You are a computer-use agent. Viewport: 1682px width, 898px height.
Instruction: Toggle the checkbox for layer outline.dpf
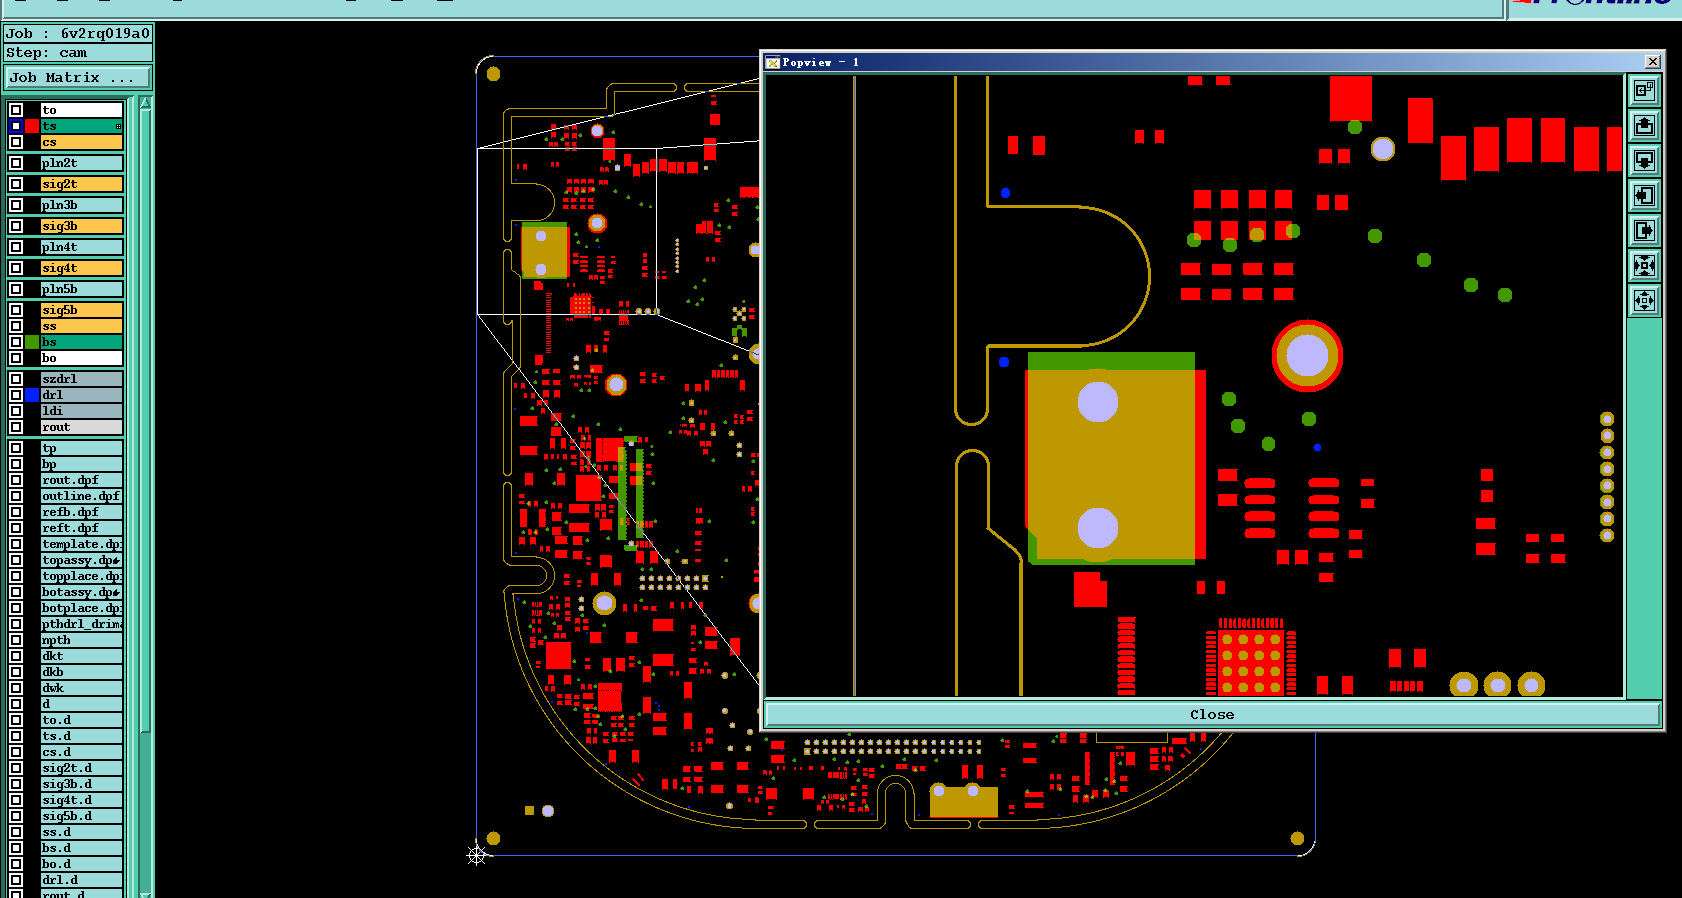pyautogui.click(x=16, y=496)
